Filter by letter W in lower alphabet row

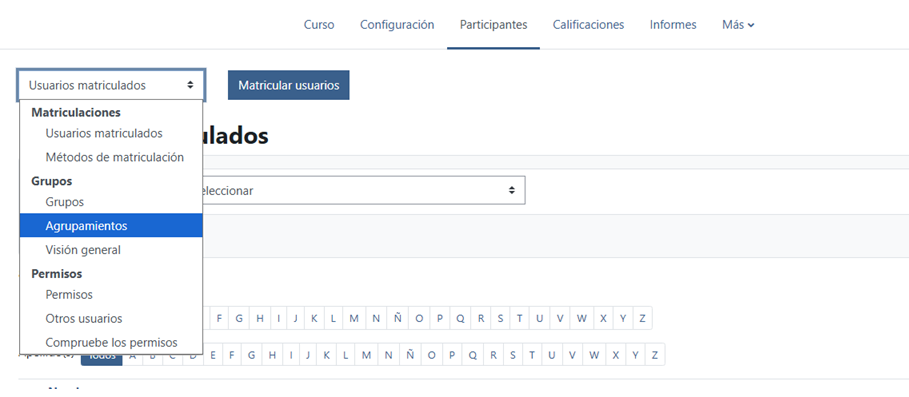click(594, 355)
